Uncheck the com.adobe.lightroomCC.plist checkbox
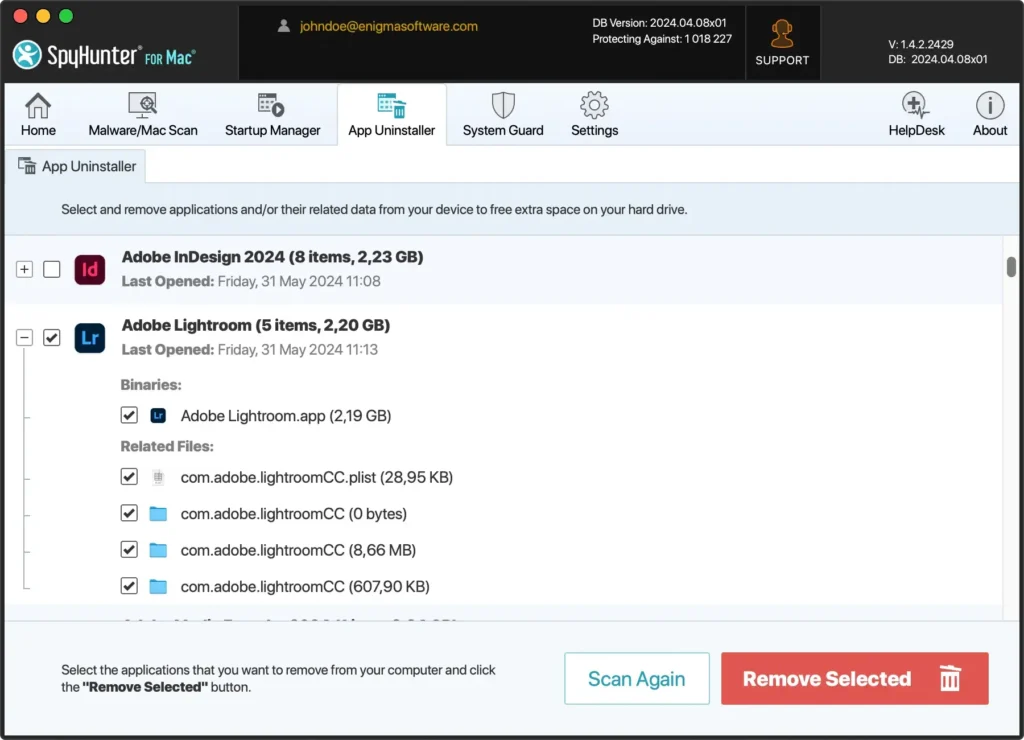Image resolution: width=1024 pixels, height=740 pixels. point(129,477)
